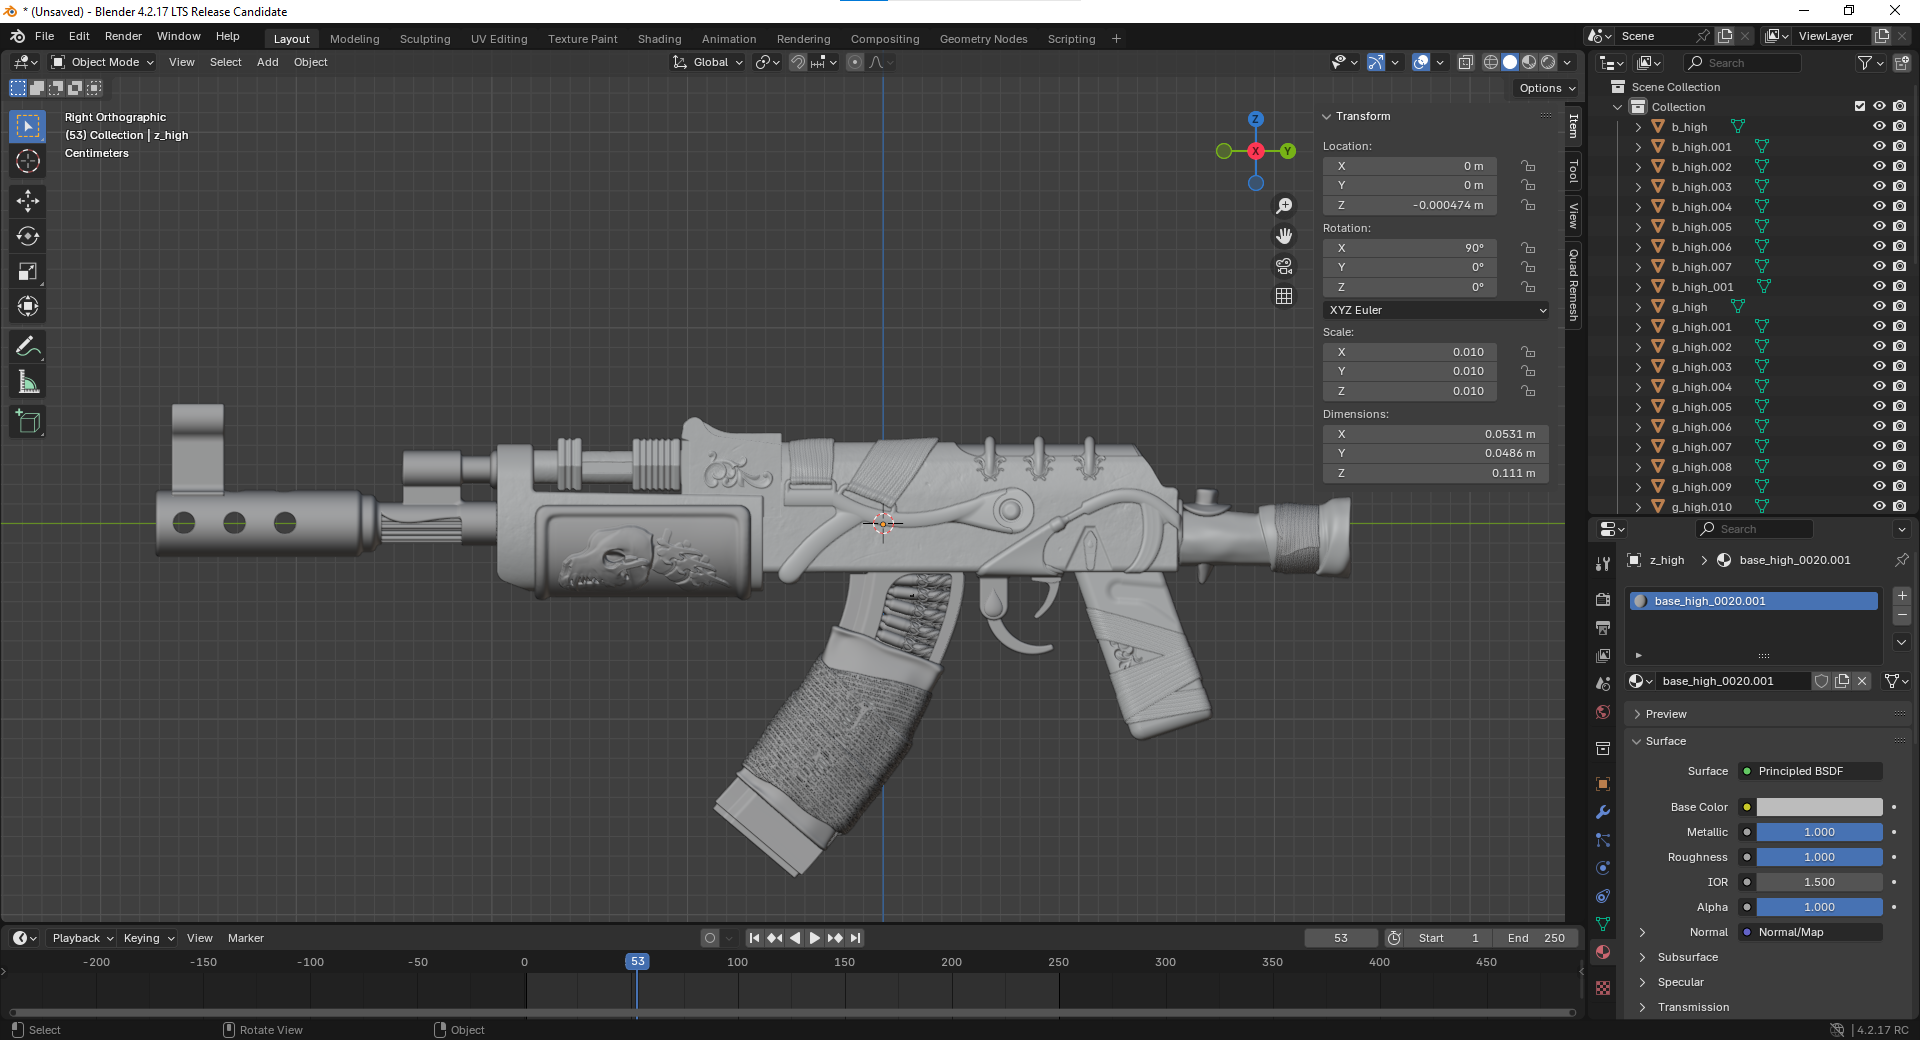Select the Add Cube tool

(28, 422)
